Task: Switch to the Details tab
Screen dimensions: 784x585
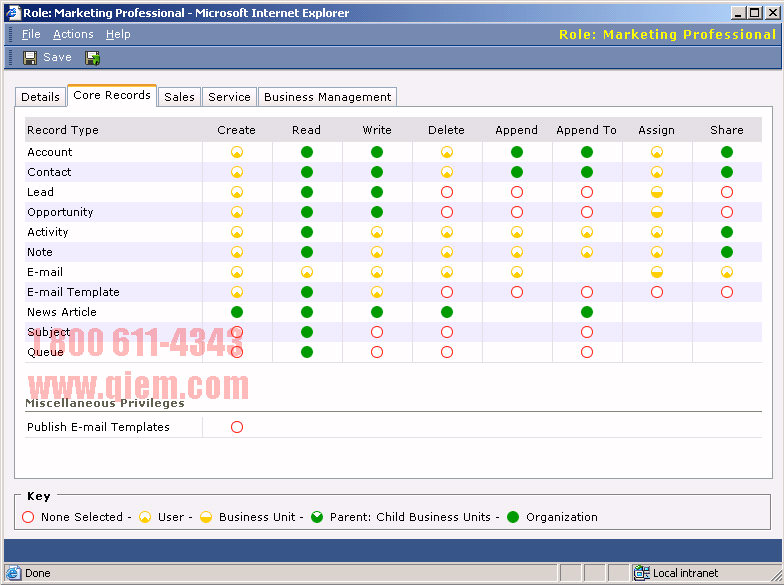Action: point(40,96)
